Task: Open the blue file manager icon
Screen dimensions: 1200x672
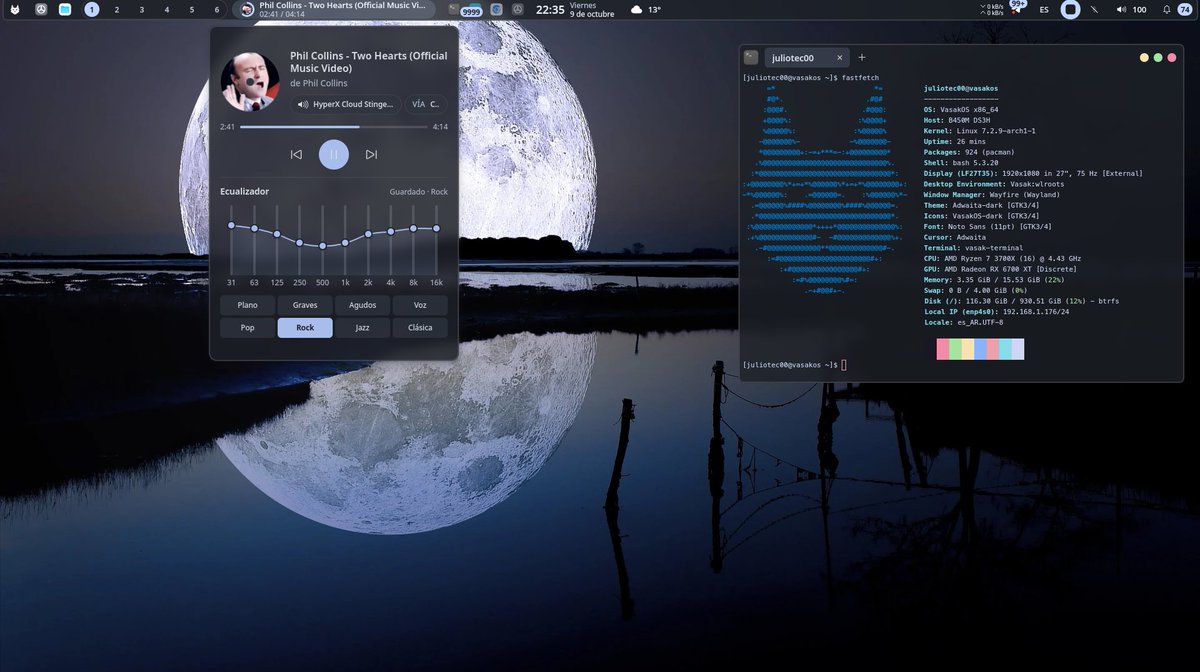Action: [65, 9]
